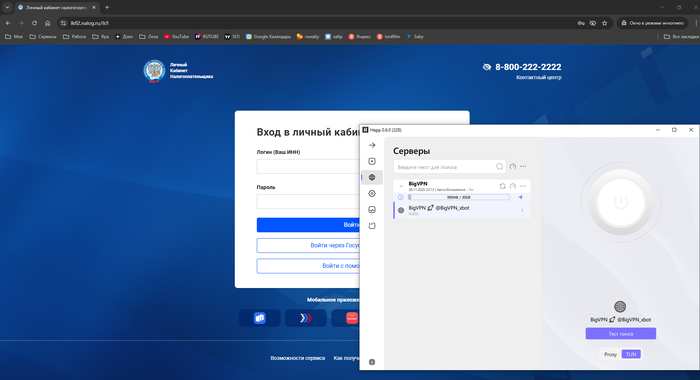Open the Chrome three-dot menu
700x380 pixels.
[695, 23]
